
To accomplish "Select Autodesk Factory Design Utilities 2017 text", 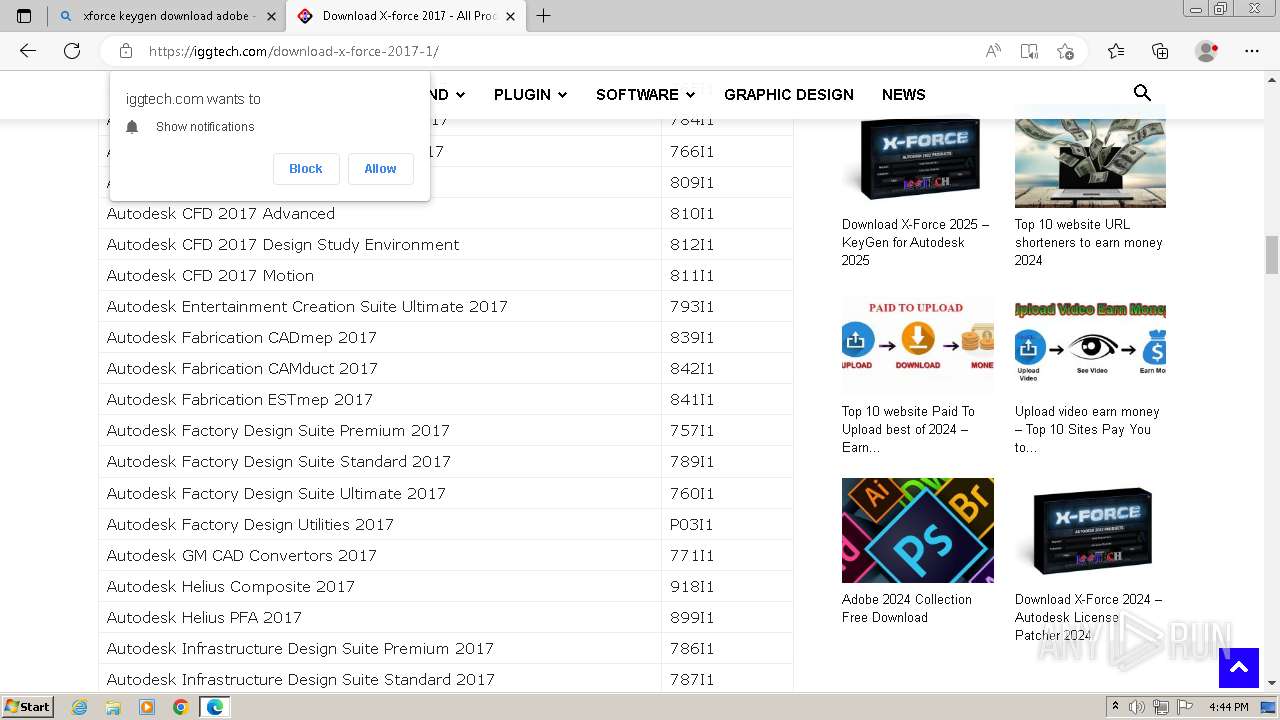I will point(250,525).
